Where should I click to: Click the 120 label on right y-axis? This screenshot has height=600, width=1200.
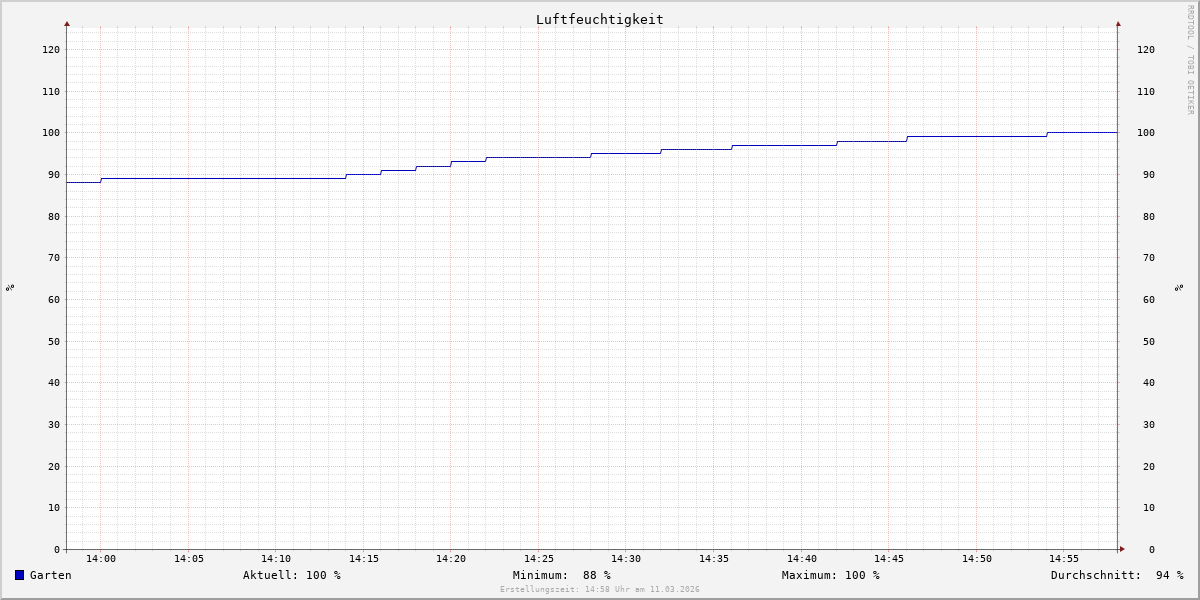1145,49
